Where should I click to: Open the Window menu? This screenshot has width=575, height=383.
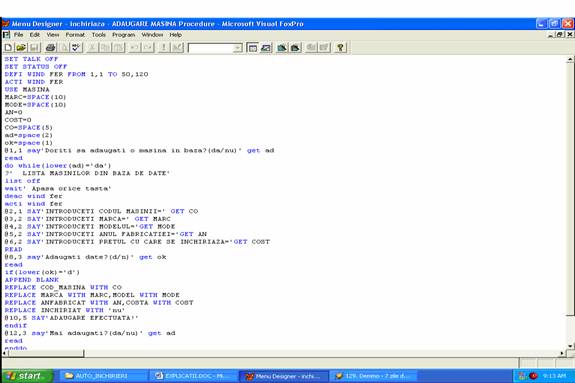click(152, 35)
